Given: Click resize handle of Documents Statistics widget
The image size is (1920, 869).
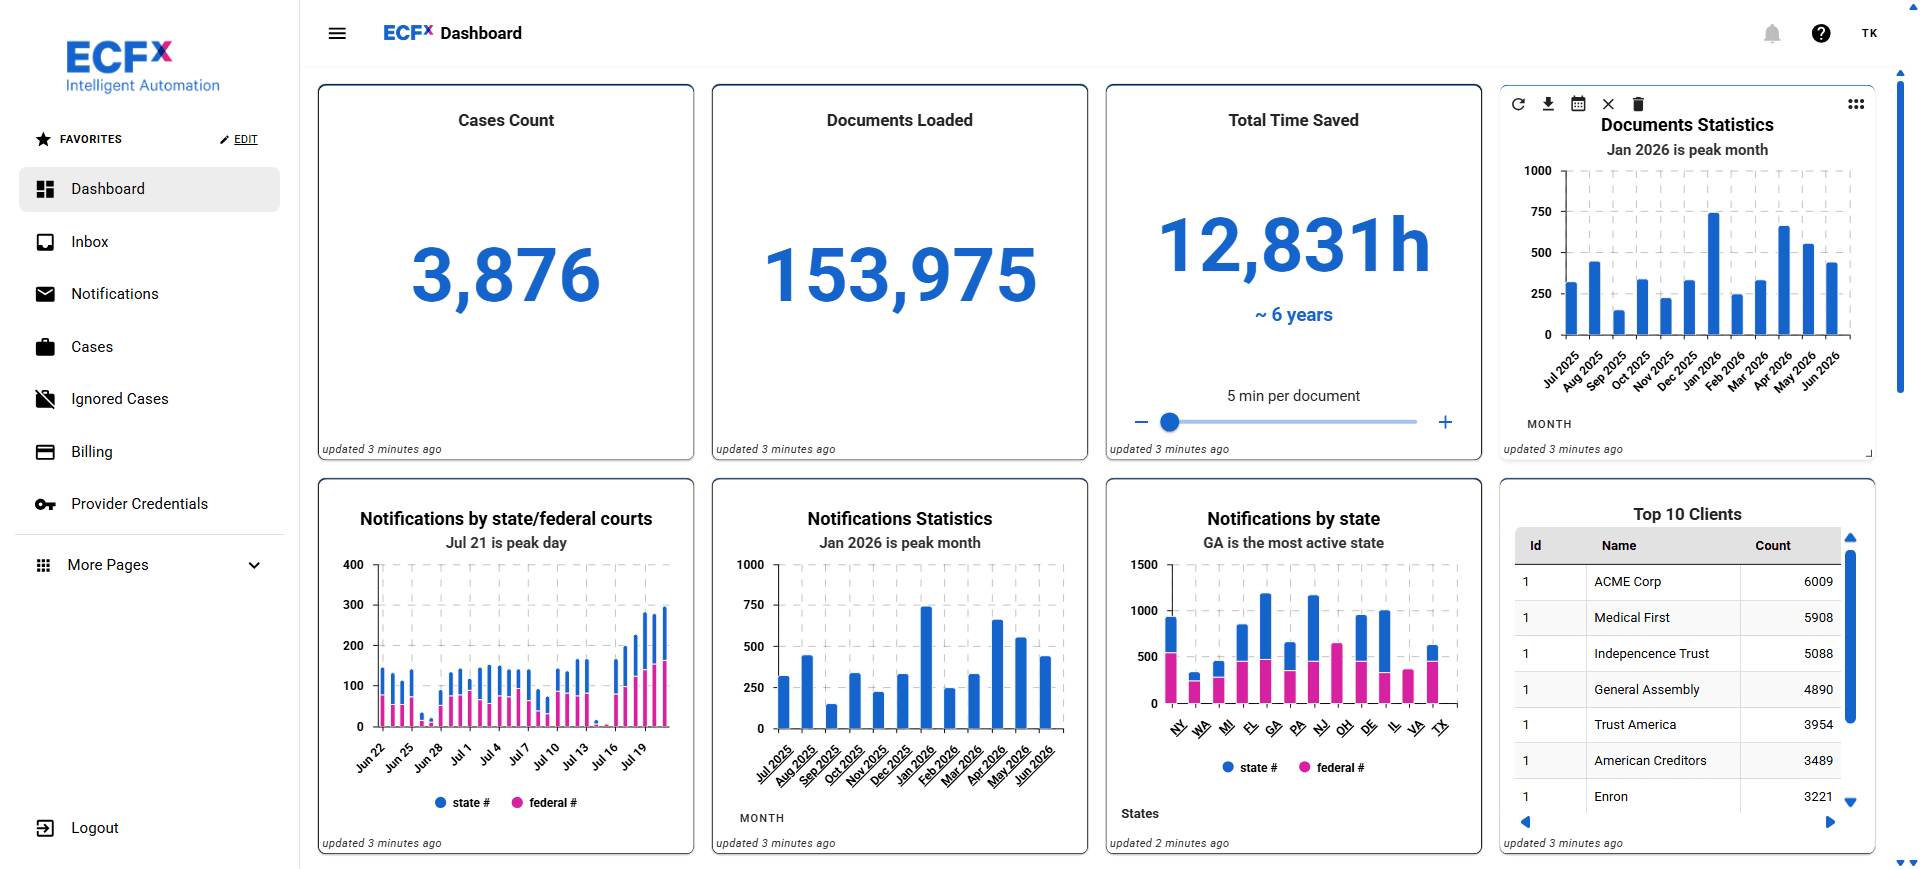Looking at the screenshot, I should pyautogui.click(x=1869, y=454).
